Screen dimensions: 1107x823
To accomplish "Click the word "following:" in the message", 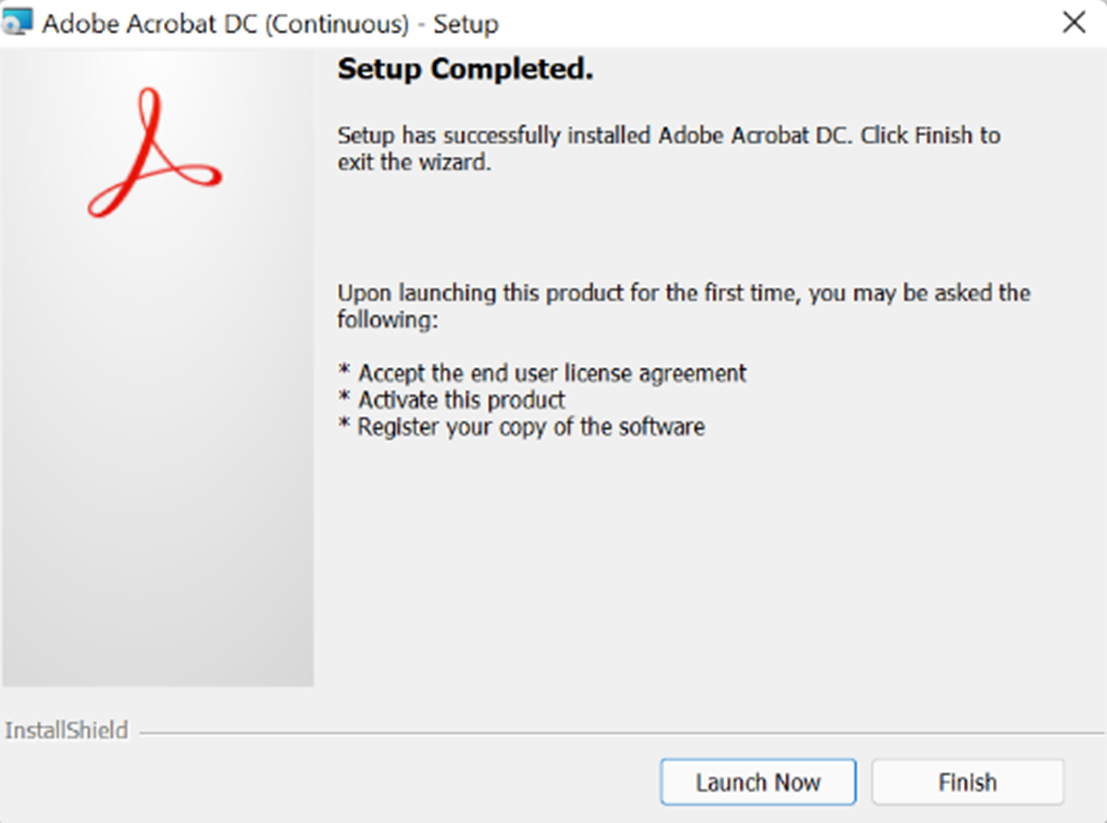I will pyautogui.click(x=388, y=321).
